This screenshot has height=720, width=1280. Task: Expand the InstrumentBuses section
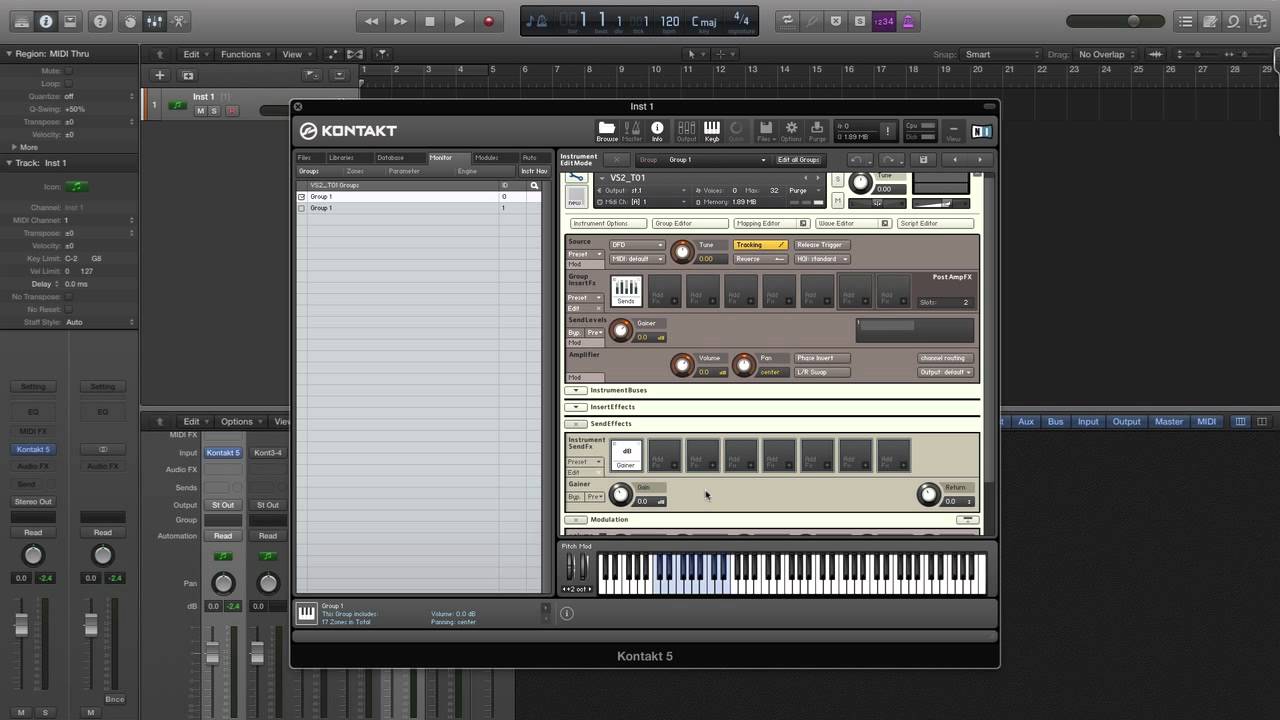coord(576,390)
